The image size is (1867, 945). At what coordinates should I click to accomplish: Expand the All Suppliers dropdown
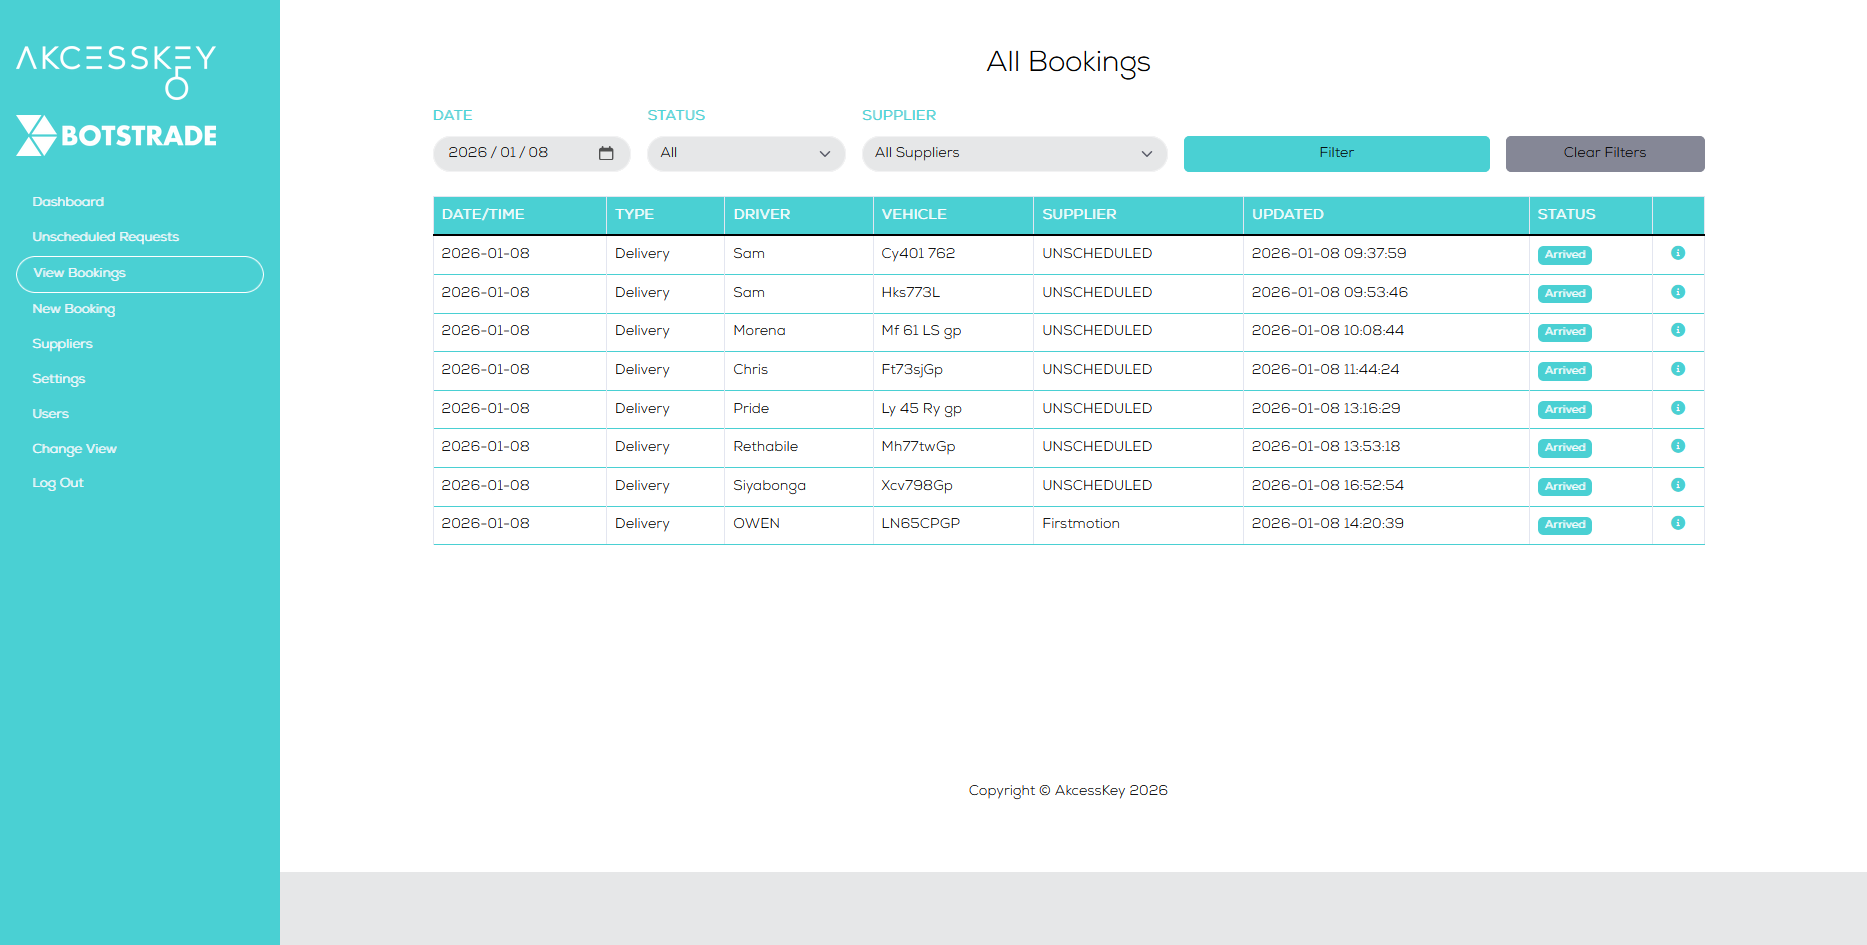1013,153
